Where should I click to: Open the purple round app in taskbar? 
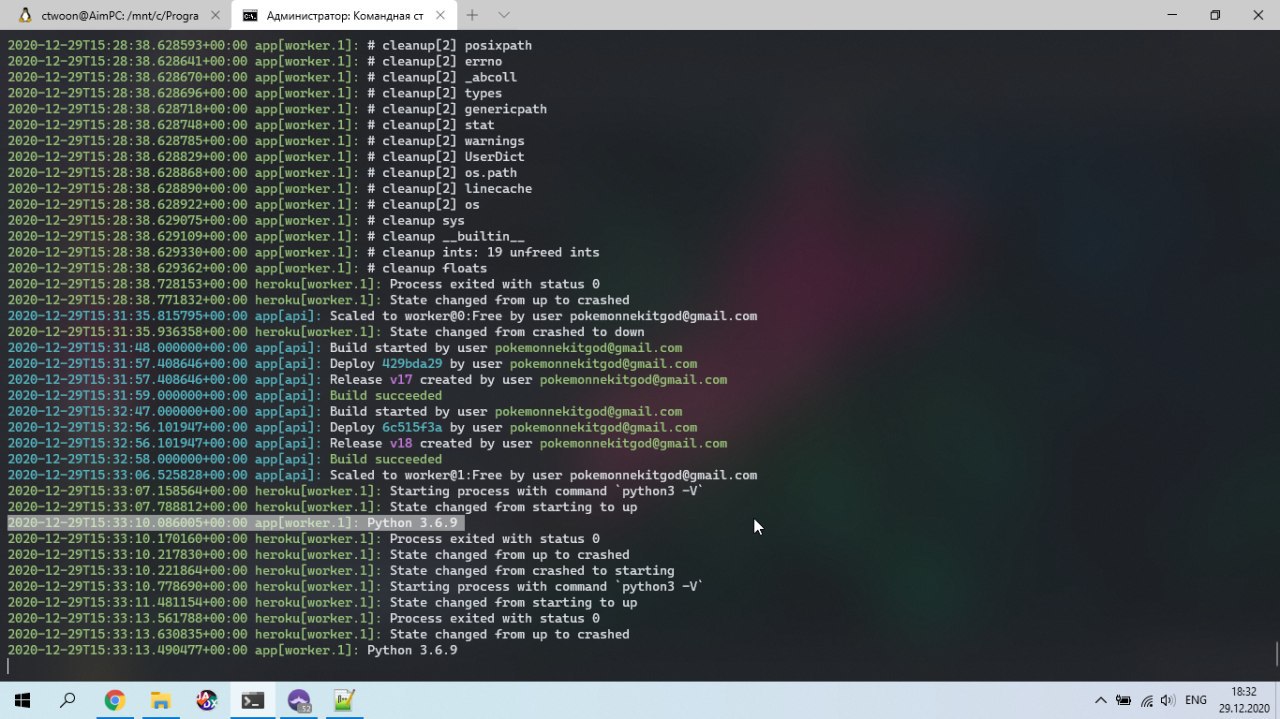pyautogui.click(x=299, y=700)
